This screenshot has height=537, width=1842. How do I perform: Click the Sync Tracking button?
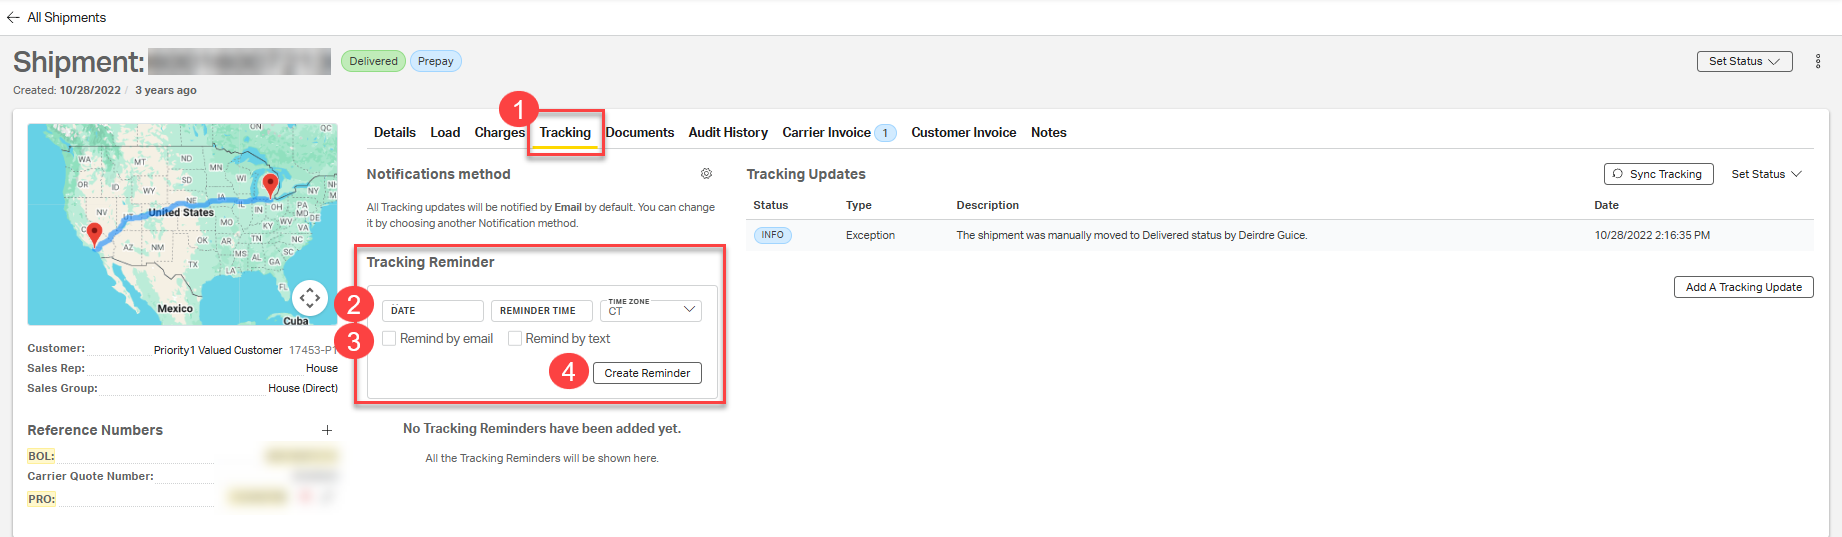[x=1658, y=174]
